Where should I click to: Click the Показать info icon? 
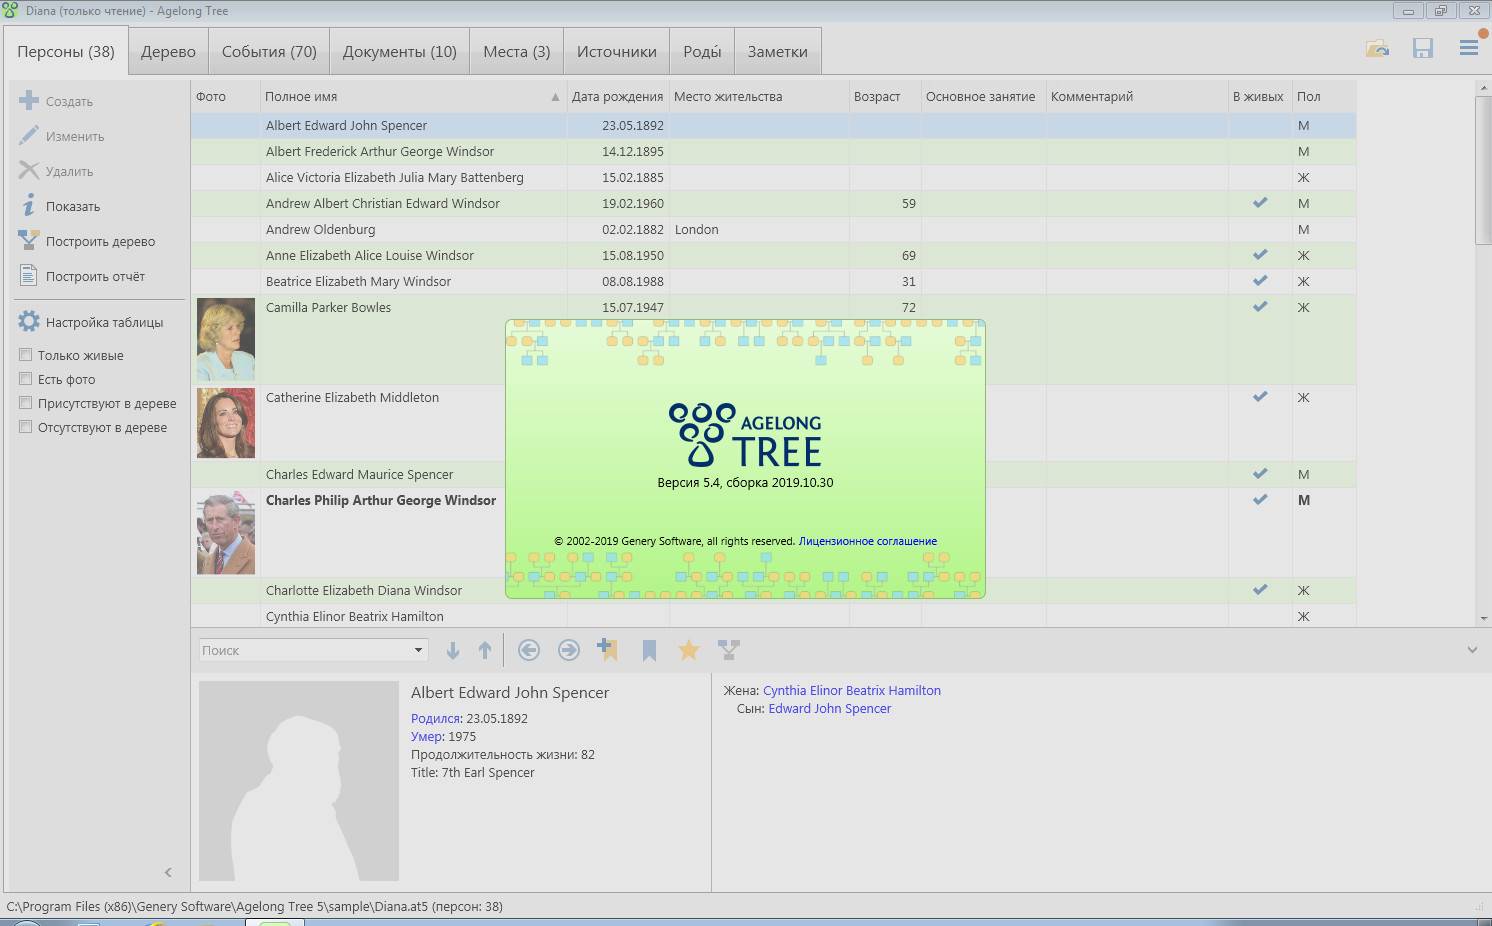(x=29, y=206)
